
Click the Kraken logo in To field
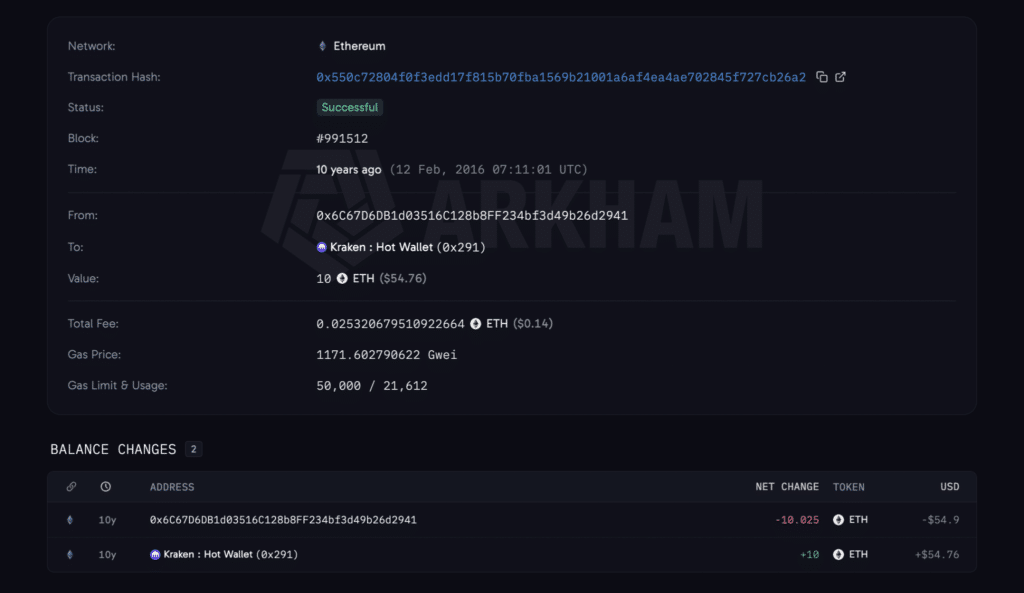321,248
